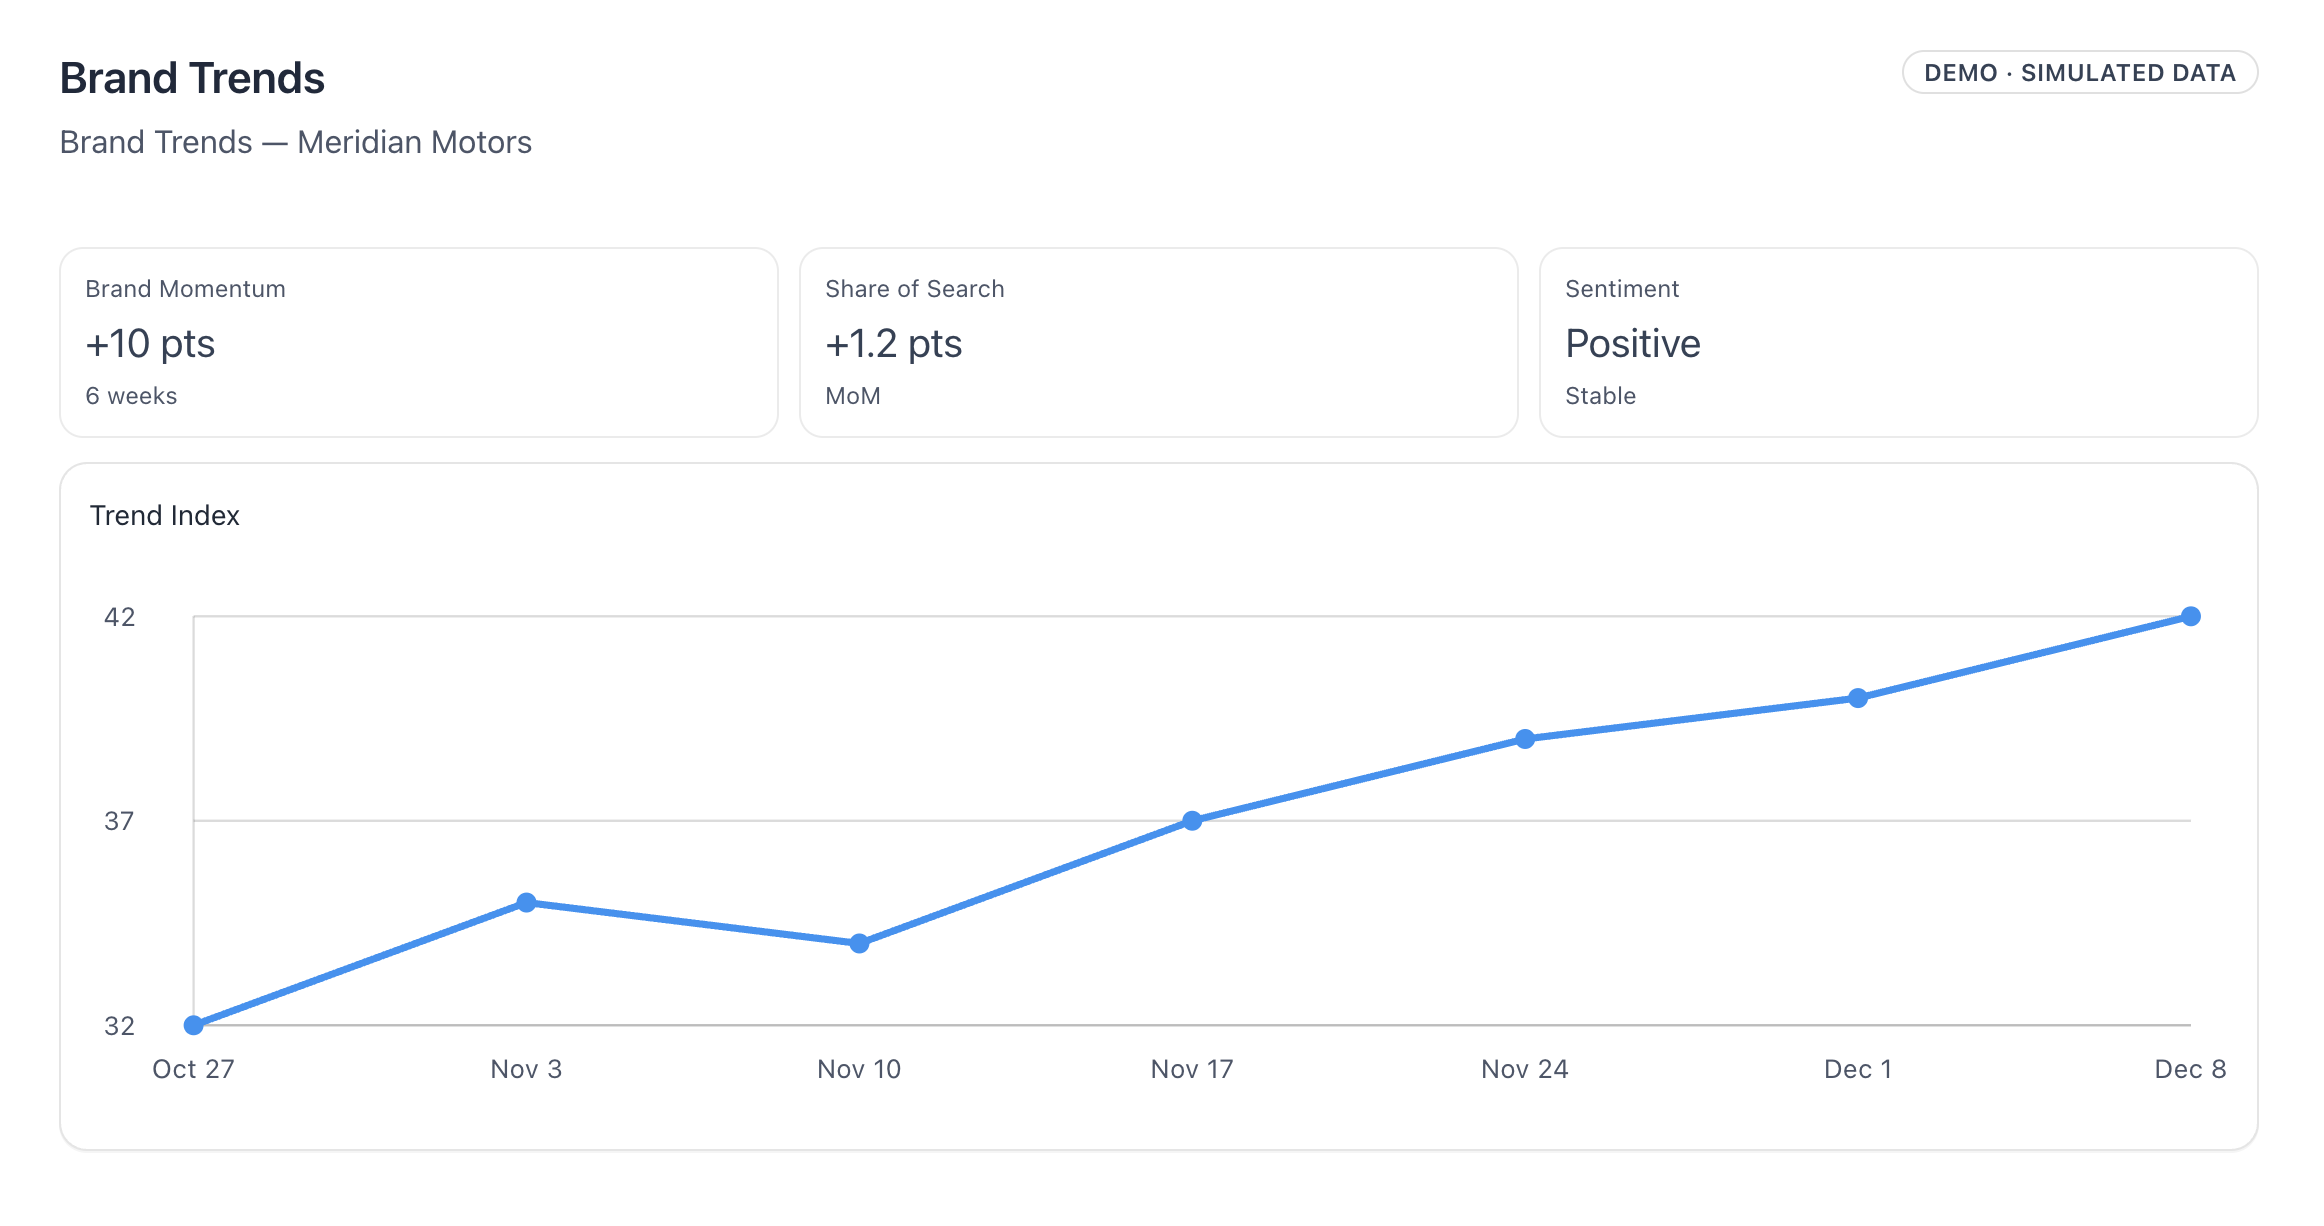Click the Oct 27 data point

[194, 1025]
